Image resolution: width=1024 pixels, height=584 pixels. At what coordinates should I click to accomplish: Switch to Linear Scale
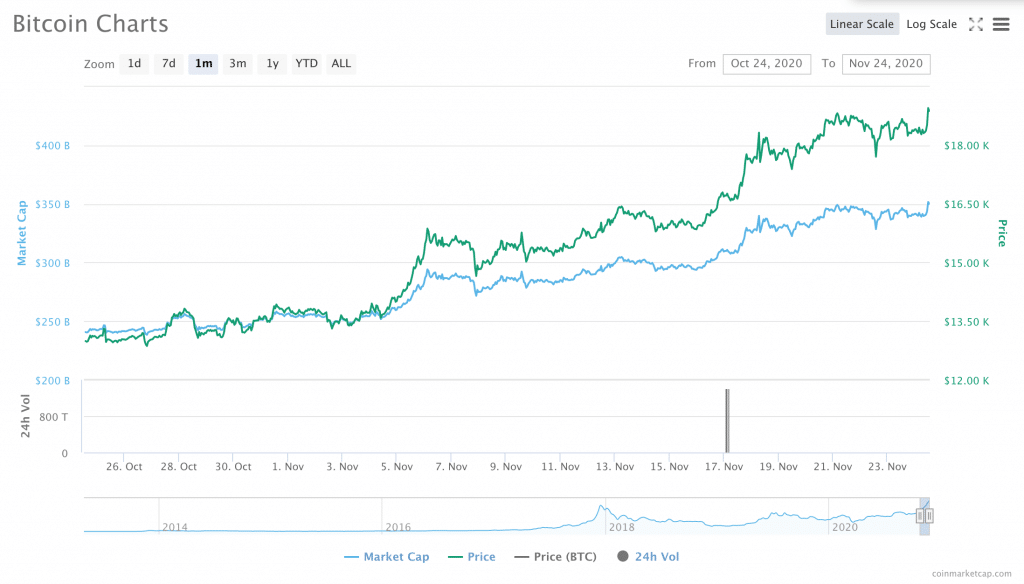861,24
